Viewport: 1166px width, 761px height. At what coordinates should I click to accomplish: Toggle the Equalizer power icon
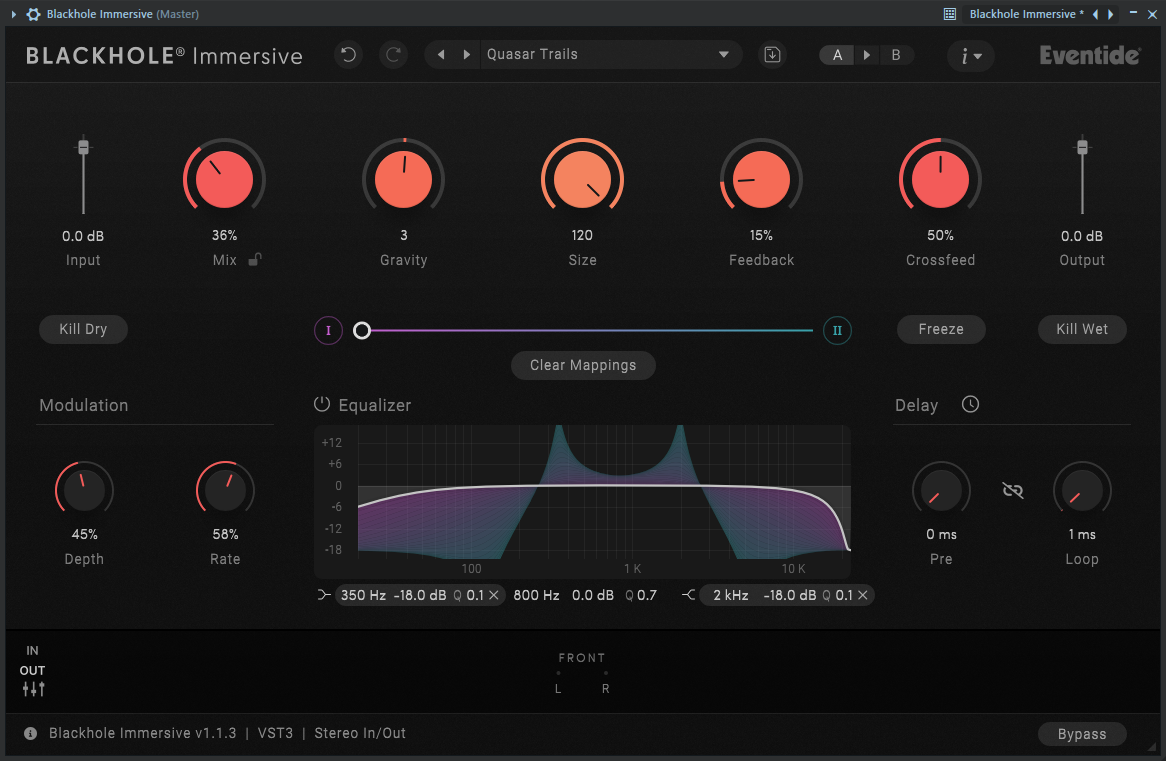[321, 404]
